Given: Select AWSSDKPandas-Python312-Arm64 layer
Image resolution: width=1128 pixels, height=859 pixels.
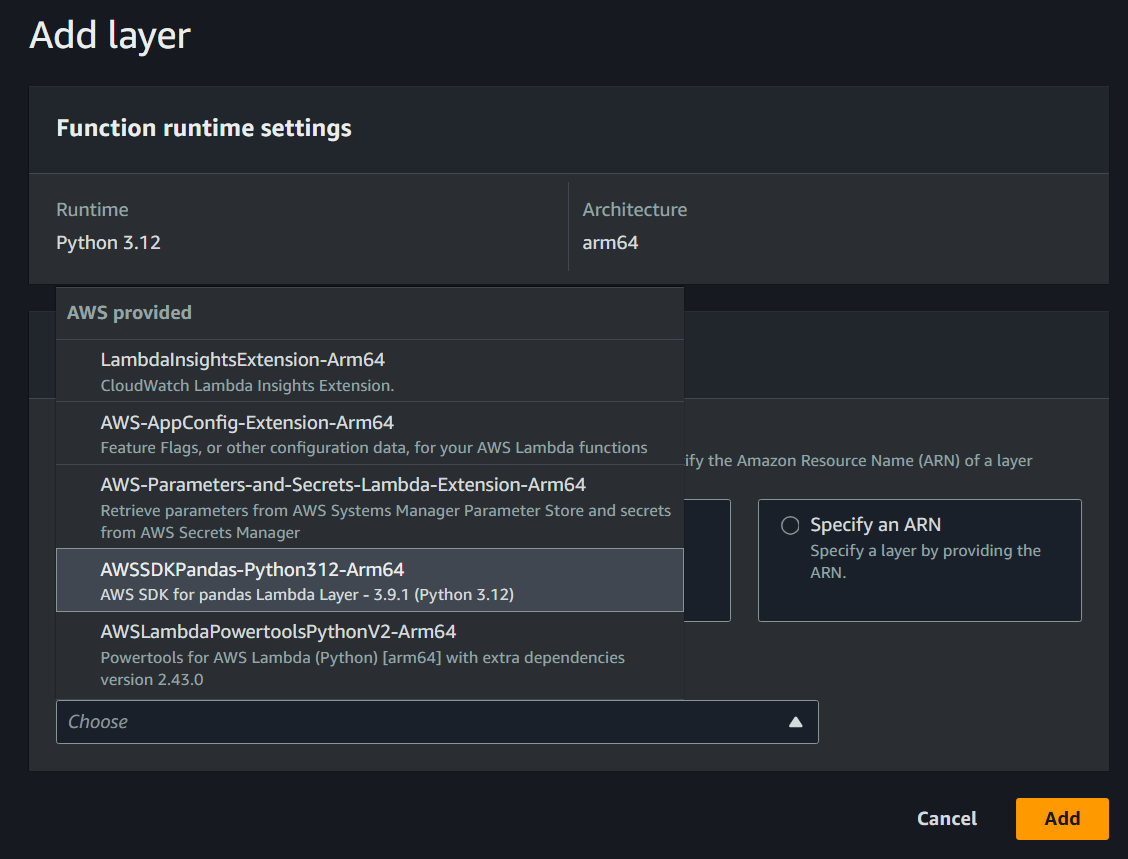Looking at the screenshot, I should 370,580.
